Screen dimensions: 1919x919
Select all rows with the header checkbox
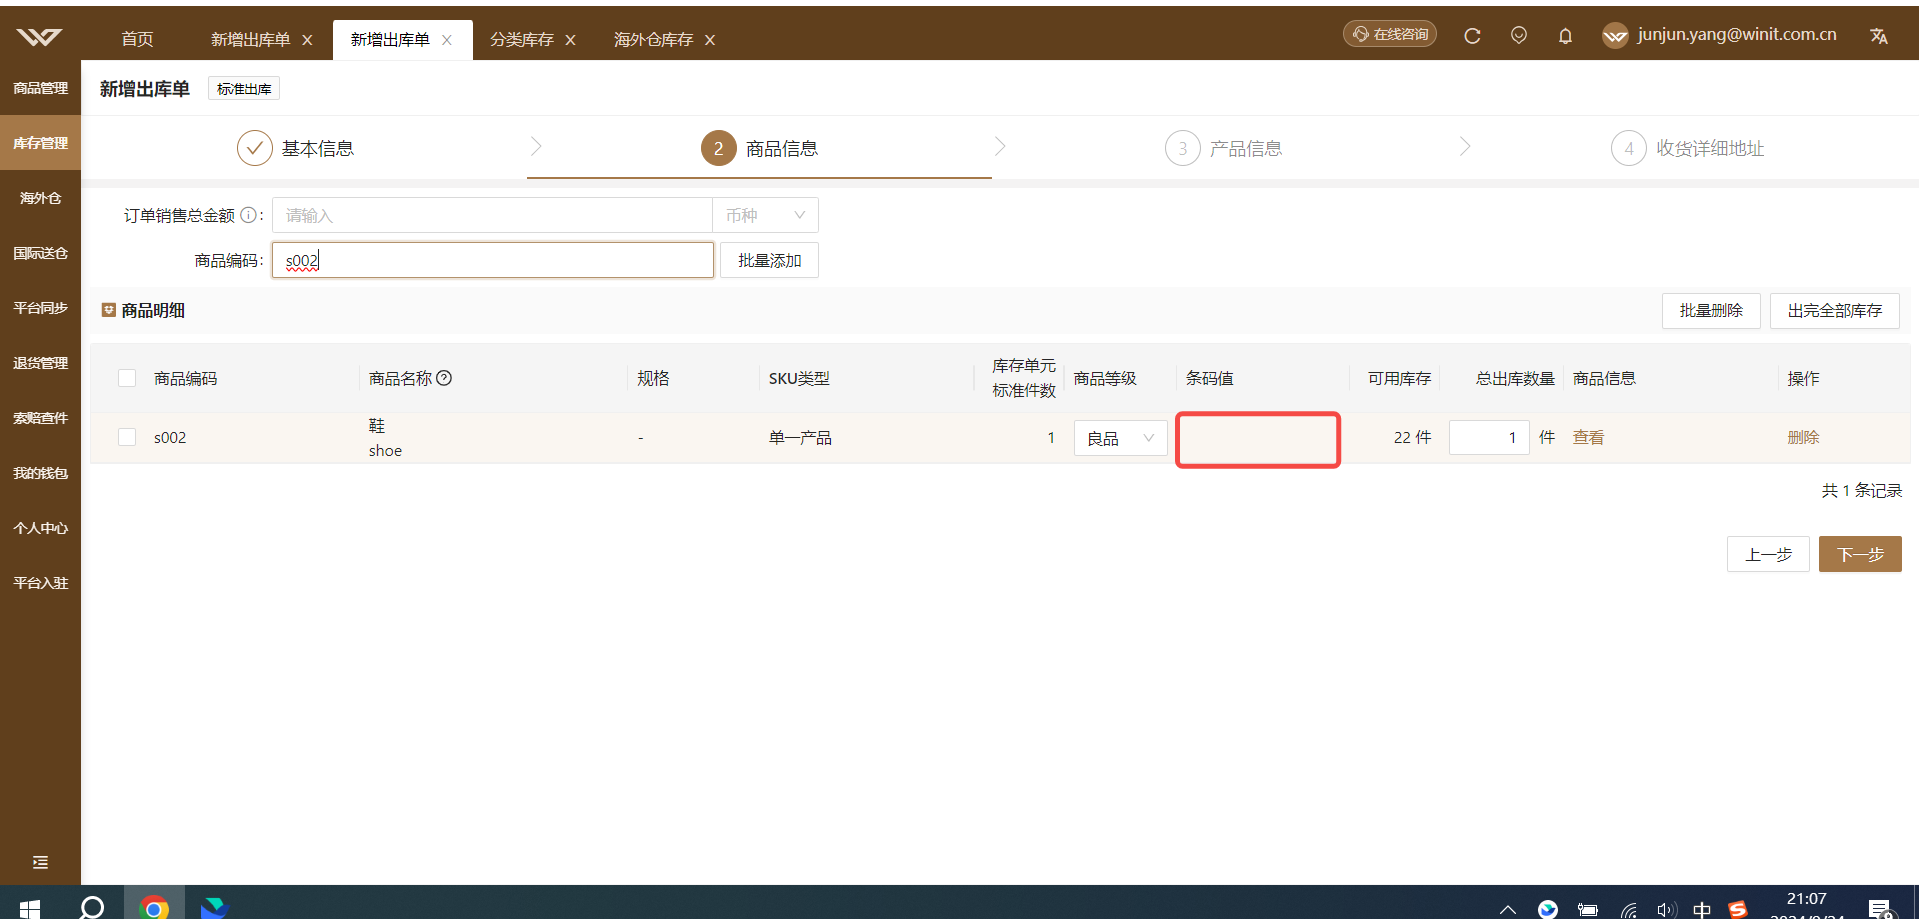point(127,378)
